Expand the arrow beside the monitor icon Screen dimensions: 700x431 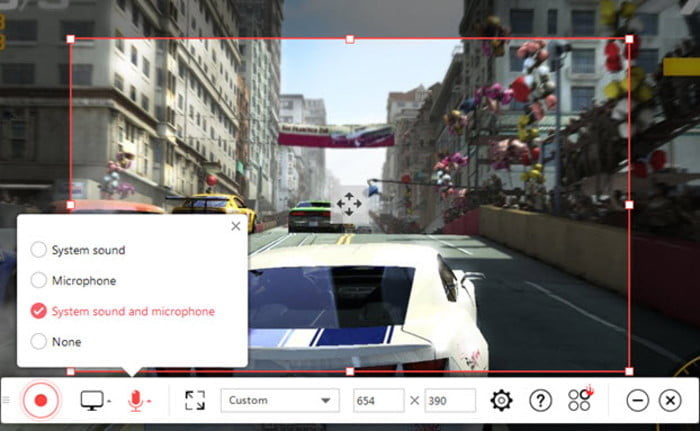(x=109, y=403)
